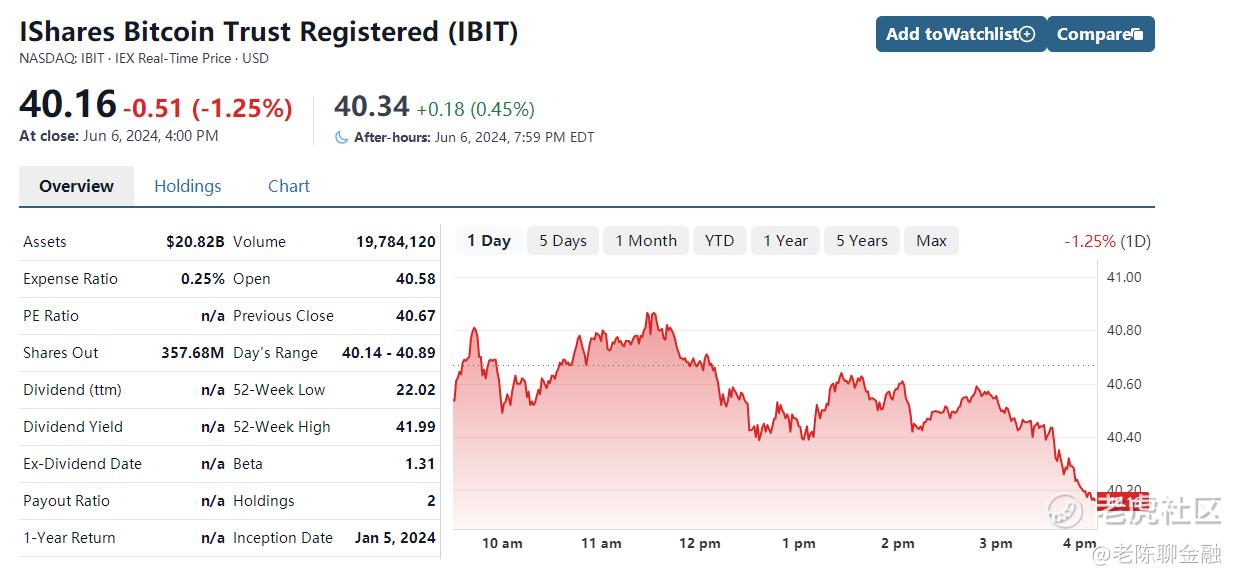Open the Chart tab

tap(289, 186)
